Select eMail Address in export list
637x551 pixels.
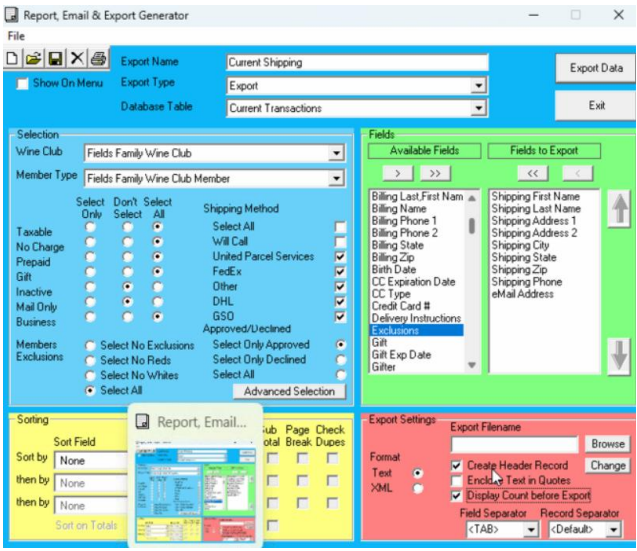tap(522, 294)
